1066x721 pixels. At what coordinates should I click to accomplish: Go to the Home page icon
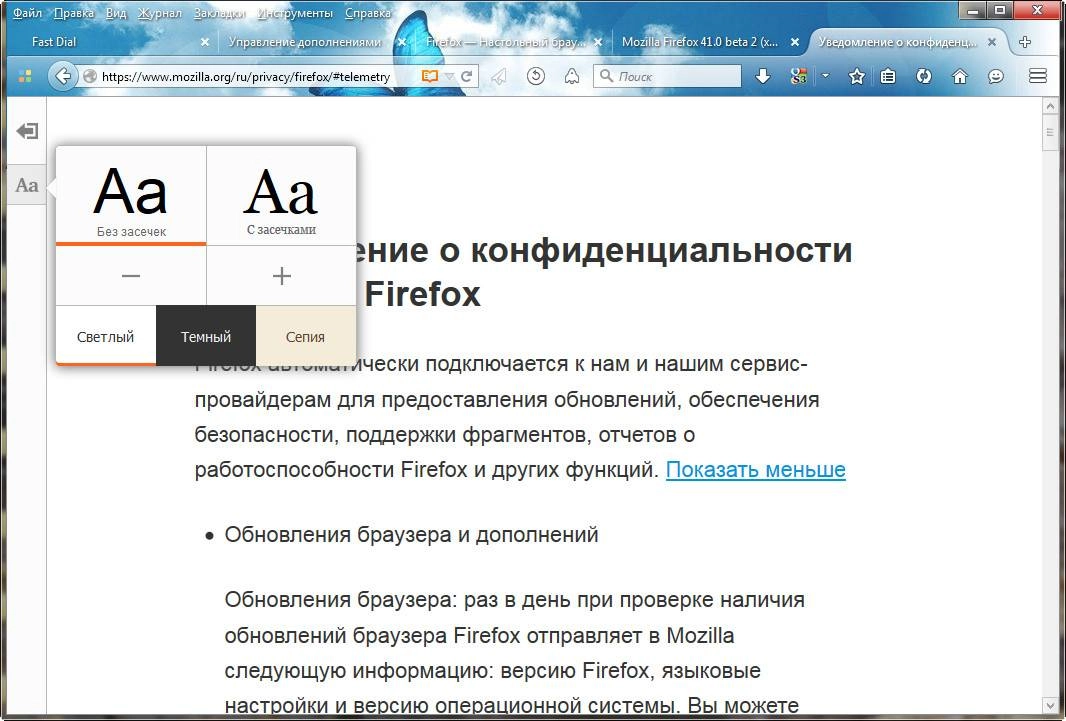pos(959,76)
